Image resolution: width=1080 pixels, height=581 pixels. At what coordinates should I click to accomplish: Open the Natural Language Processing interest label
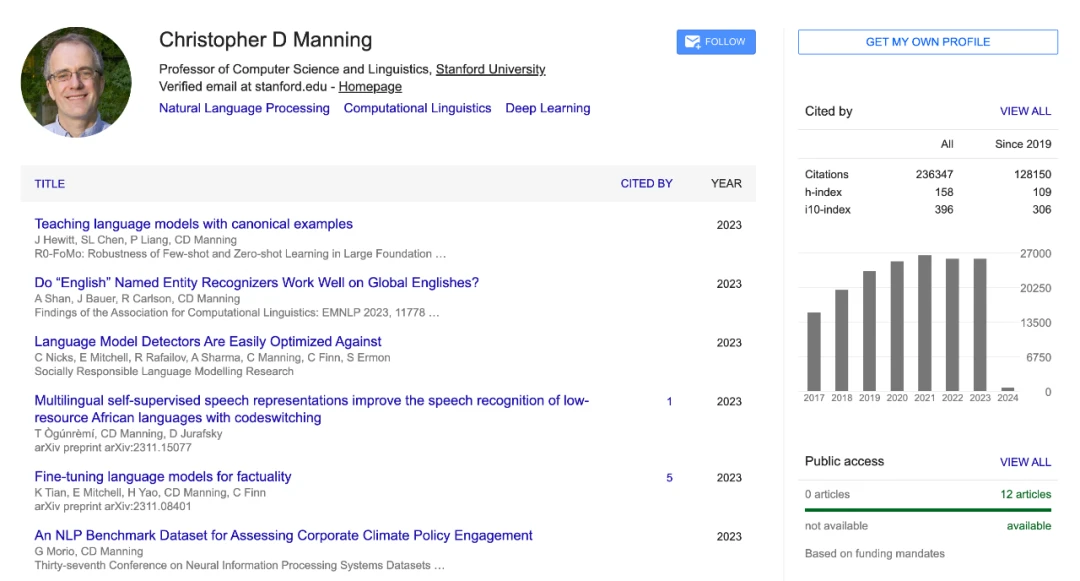244,108
